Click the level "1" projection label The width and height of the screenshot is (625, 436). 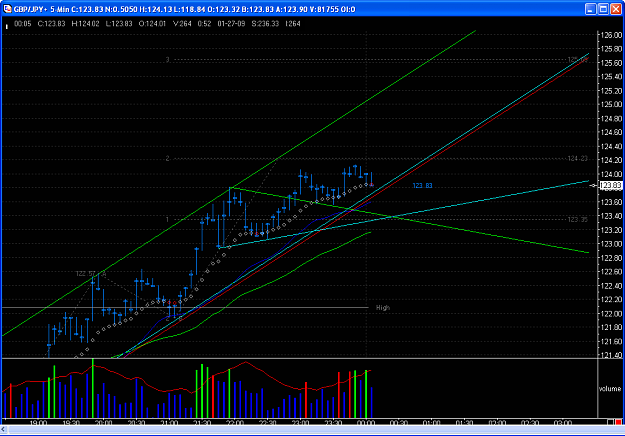tap(167, 220)
